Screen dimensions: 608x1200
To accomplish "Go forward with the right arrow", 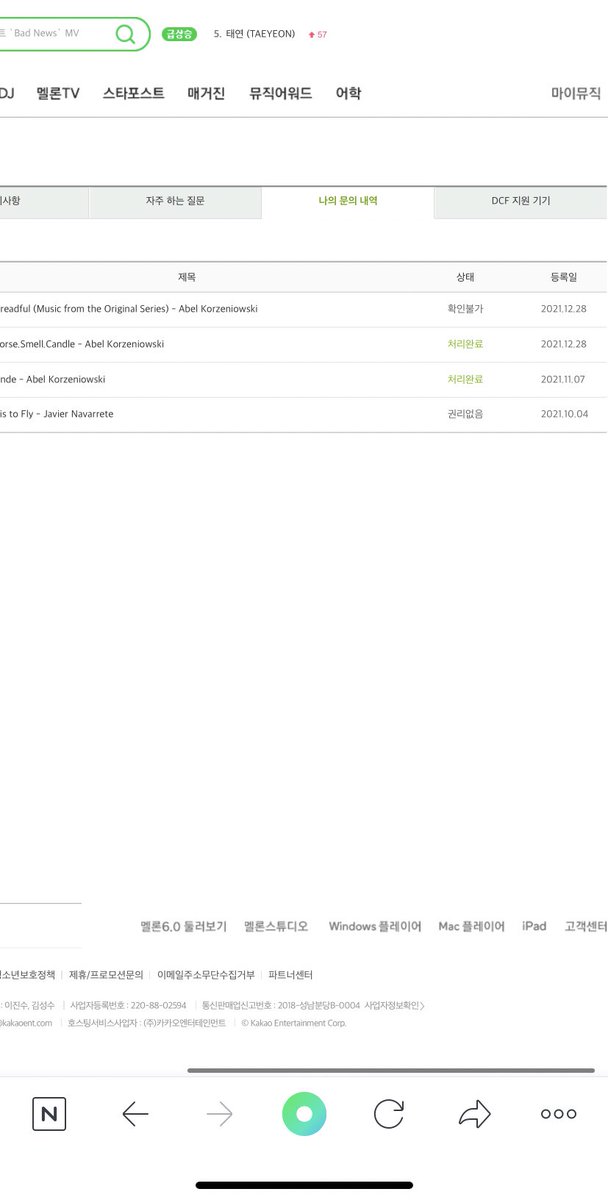I will tap(219, 1114).
